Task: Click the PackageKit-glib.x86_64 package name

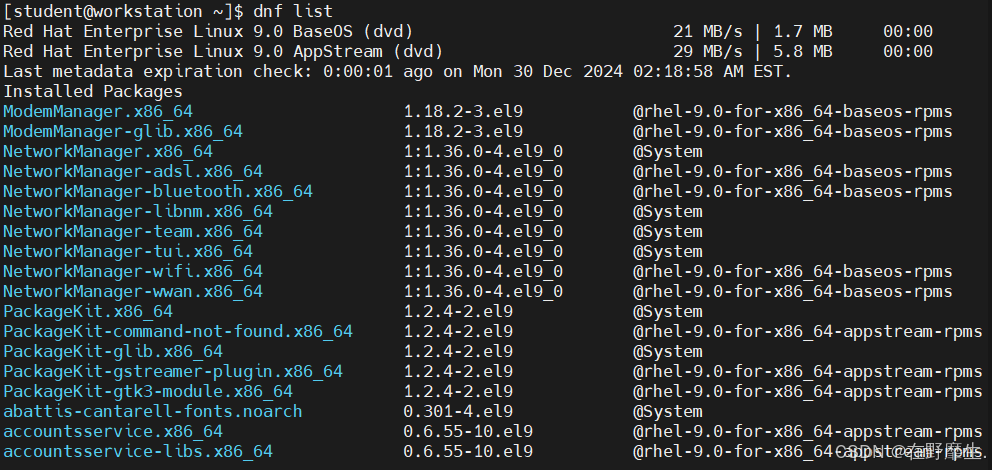Action: pos(113,352)
